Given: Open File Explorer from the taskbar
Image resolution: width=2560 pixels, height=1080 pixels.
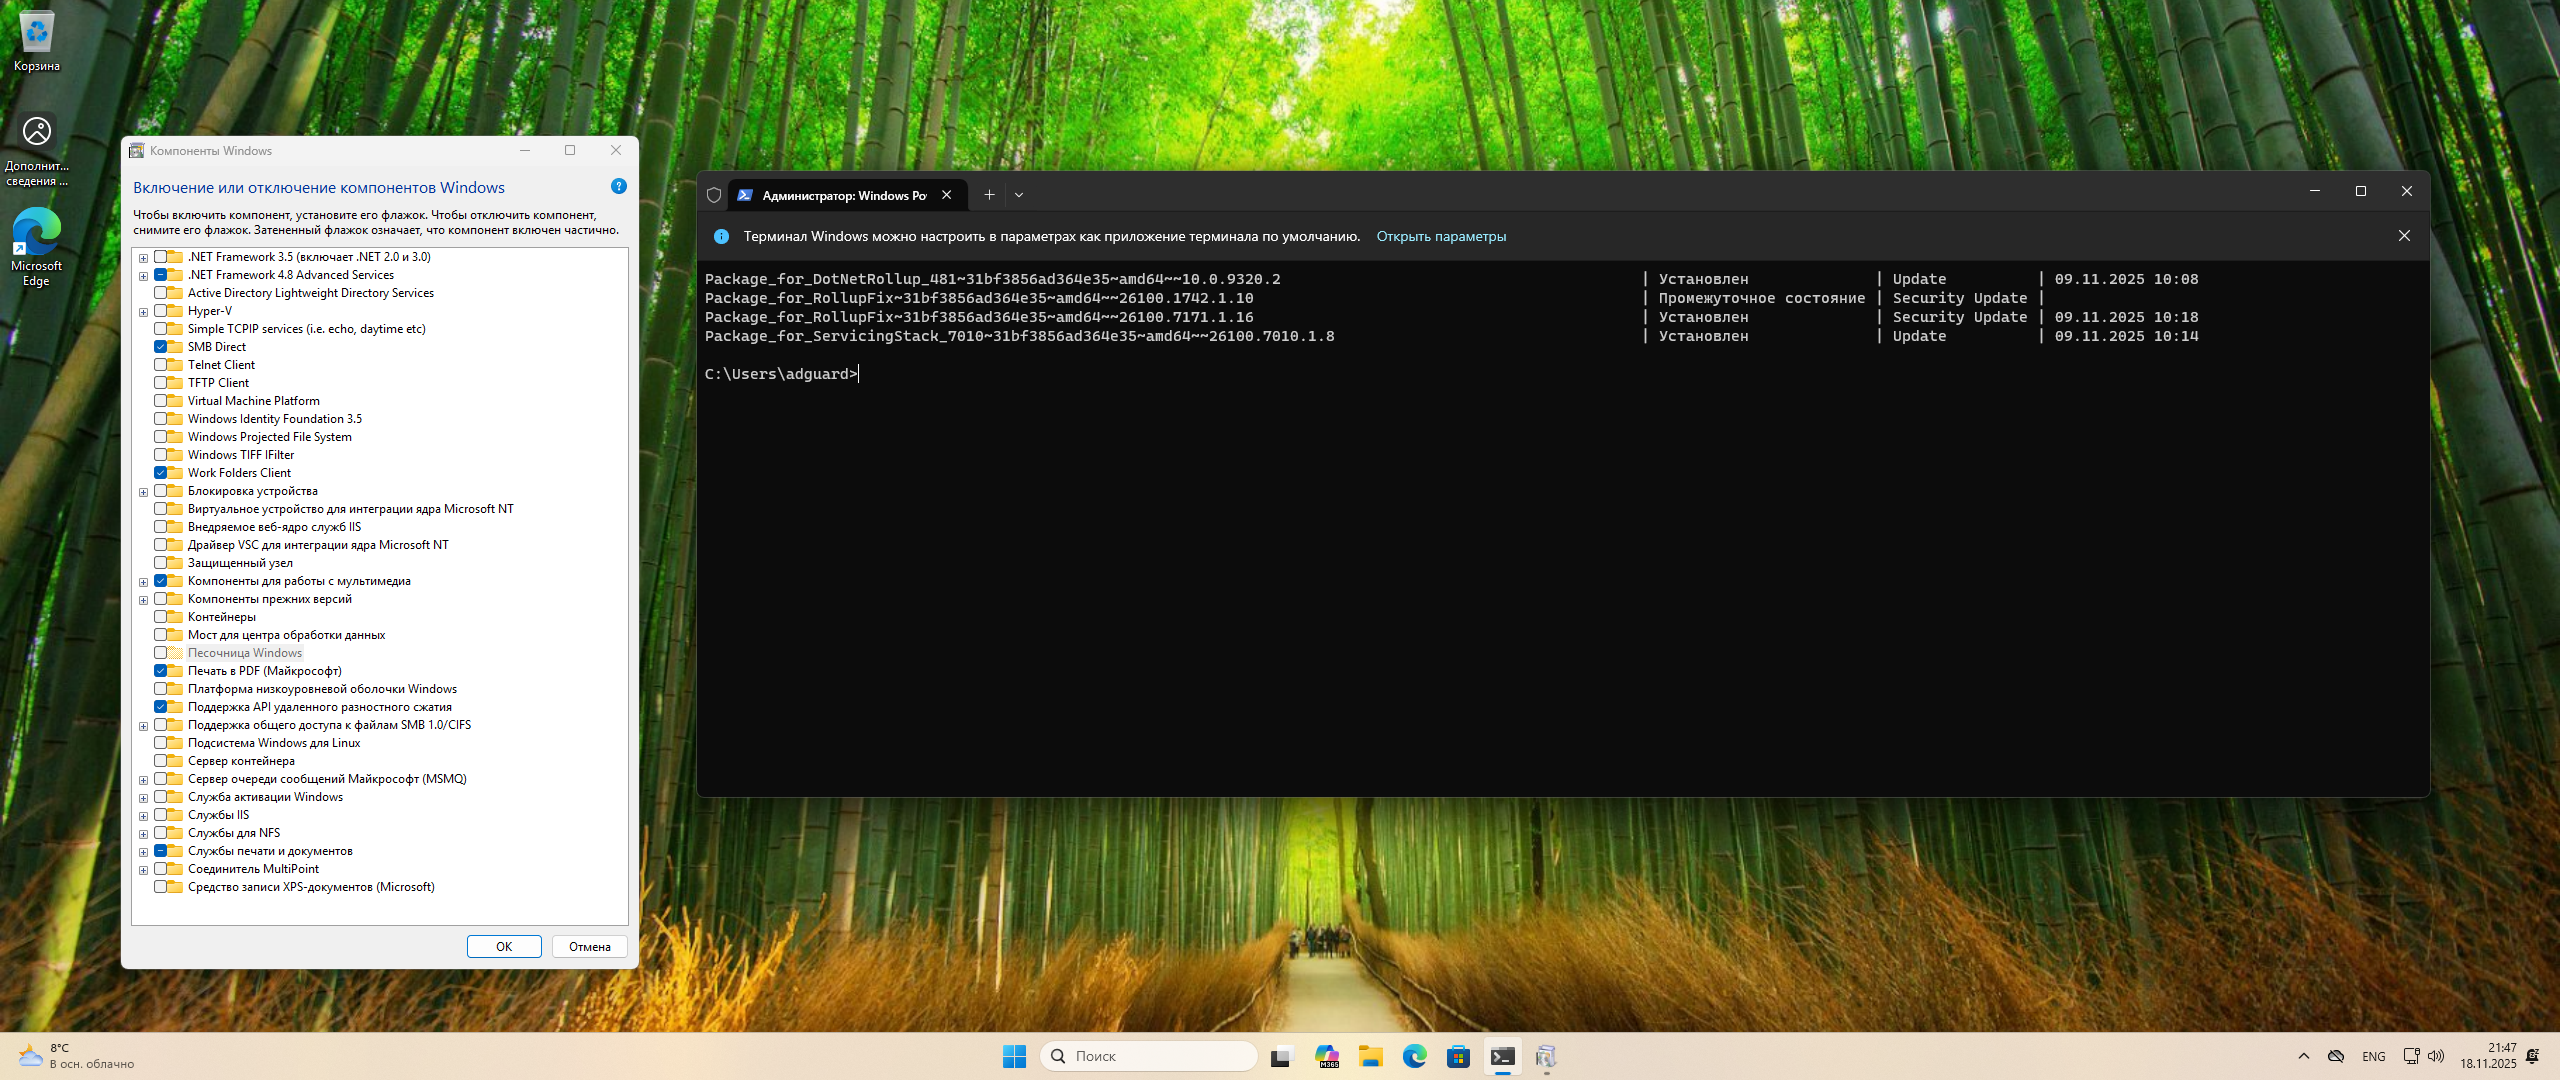Looking at the screenshot, I should point(1370,1056).
